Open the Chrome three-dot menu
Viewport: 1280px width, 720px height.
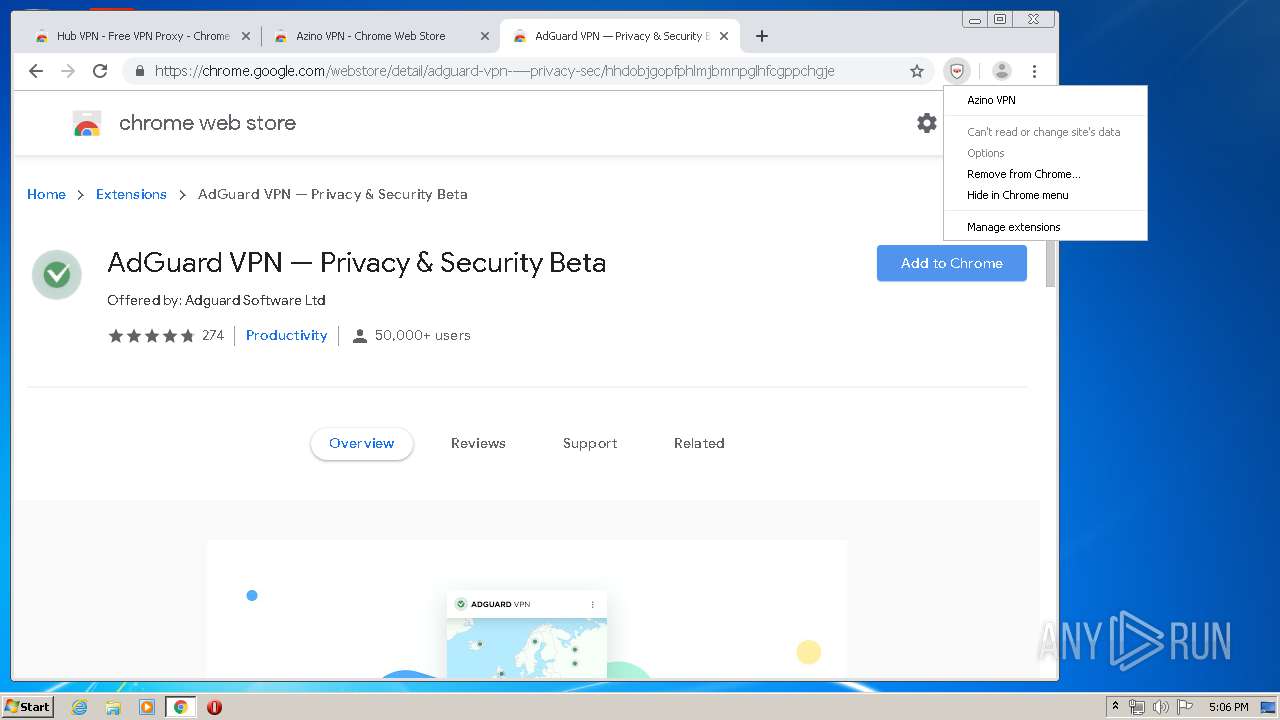(1034, 71)
